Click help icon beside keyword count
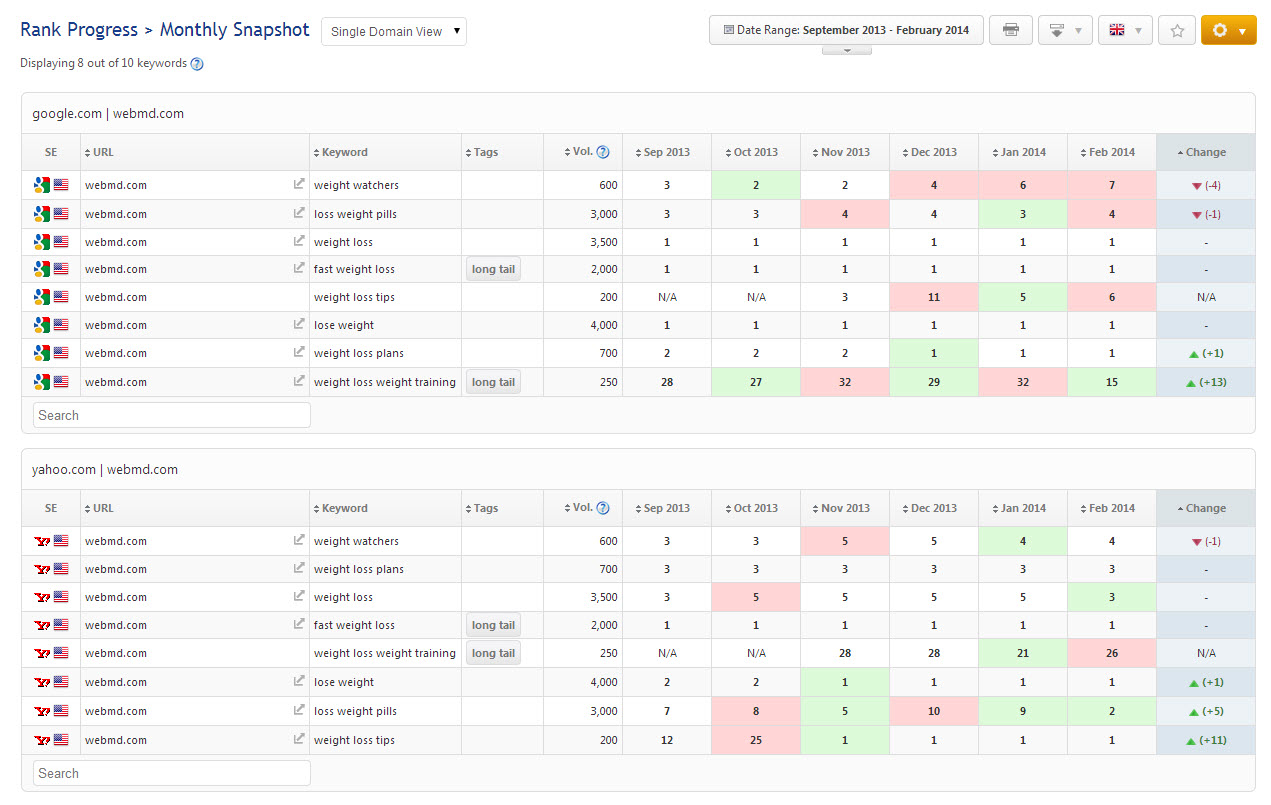Image resolution: width=1271 pixels, height=805 pixels. 197,64
